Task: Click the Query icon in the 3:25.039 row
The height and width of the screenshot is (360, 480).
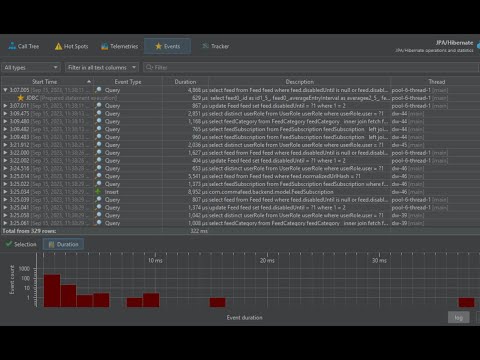Action: pos(99,200)
